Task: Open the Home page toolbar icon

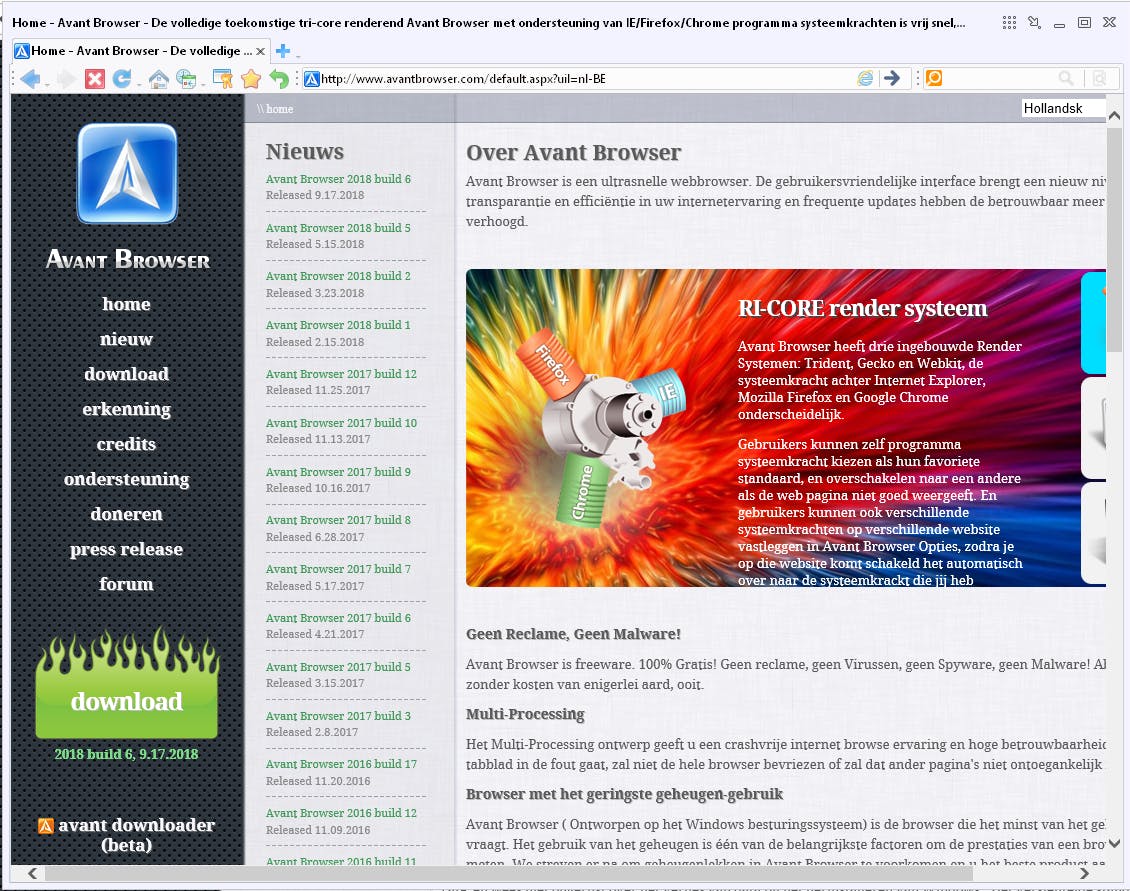Action: point(159,79)
